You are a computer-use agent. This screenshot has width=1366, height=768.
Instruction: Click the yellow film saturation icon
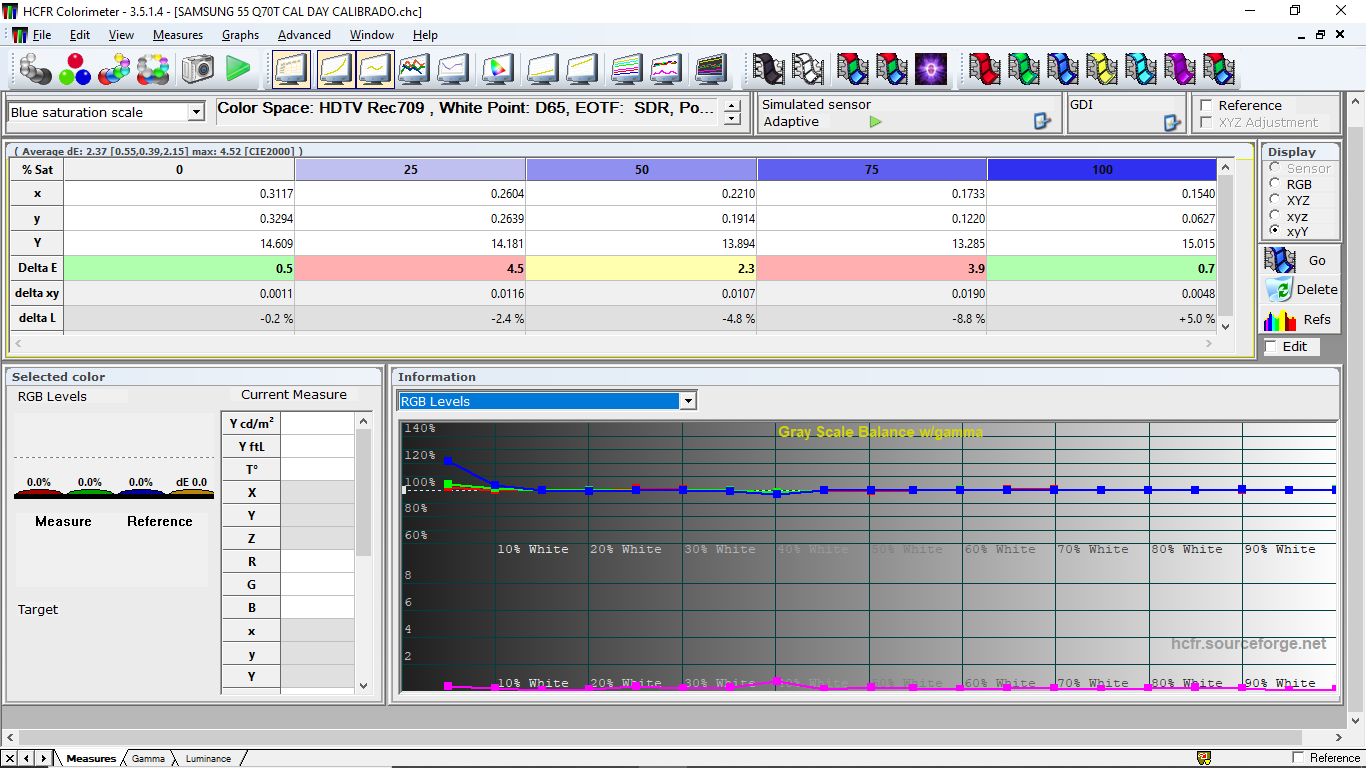pos(1102,69)
